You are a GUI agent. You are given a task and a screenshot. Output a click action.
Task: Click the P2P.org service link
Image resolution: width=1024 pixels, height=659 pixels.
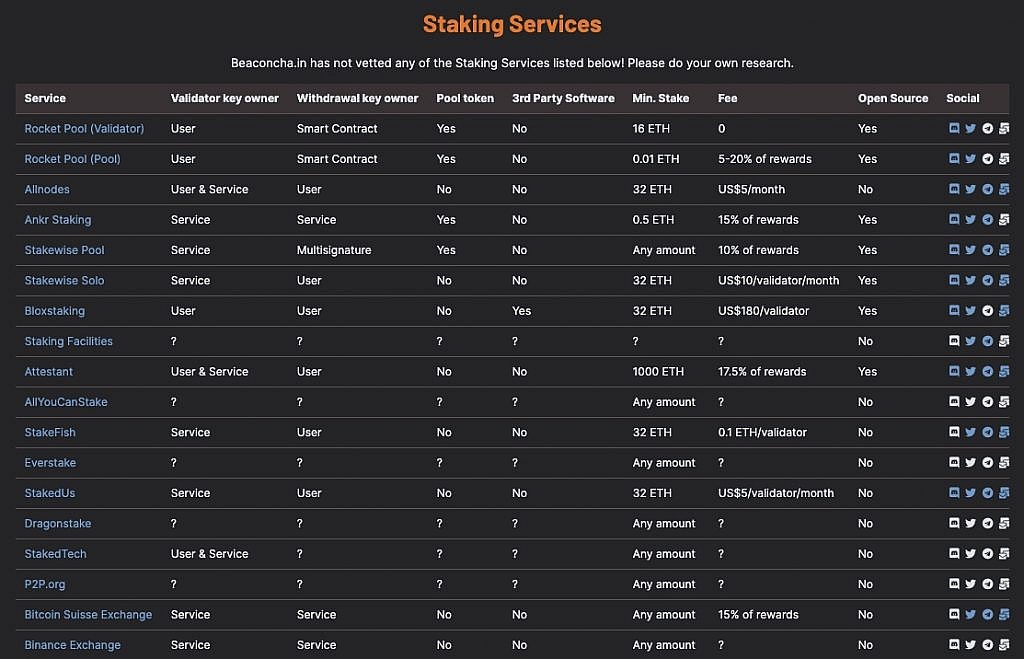coord(45,584)
